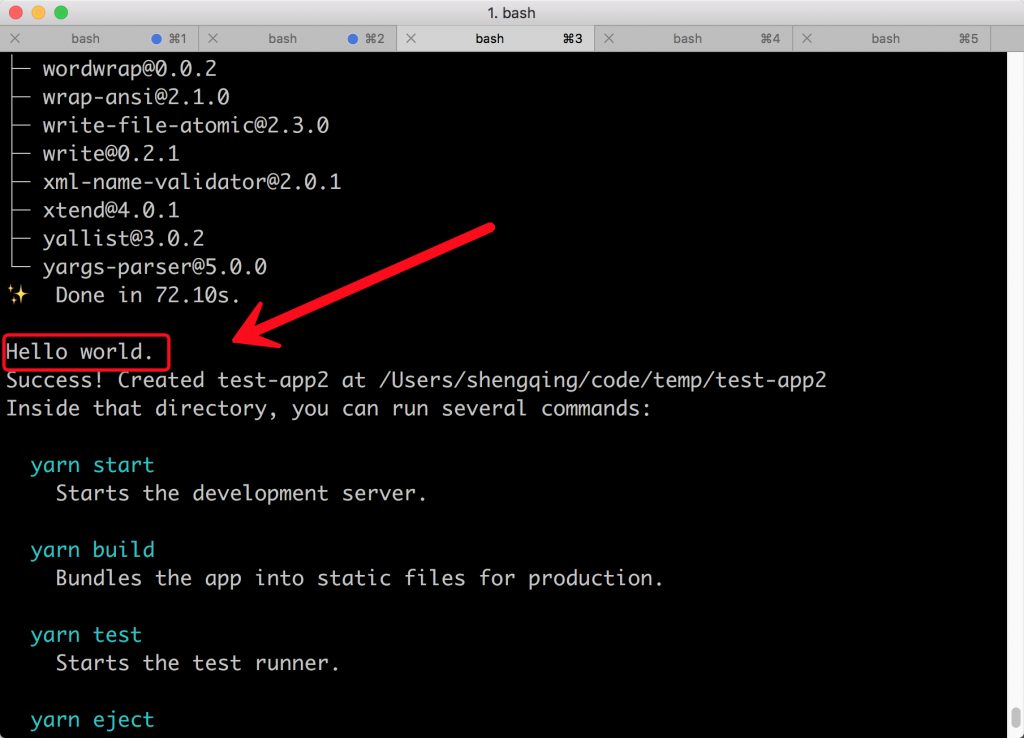Activate the fifth bash tab ⌘5
The image size is (1024, 738).
tap(885, 39)
